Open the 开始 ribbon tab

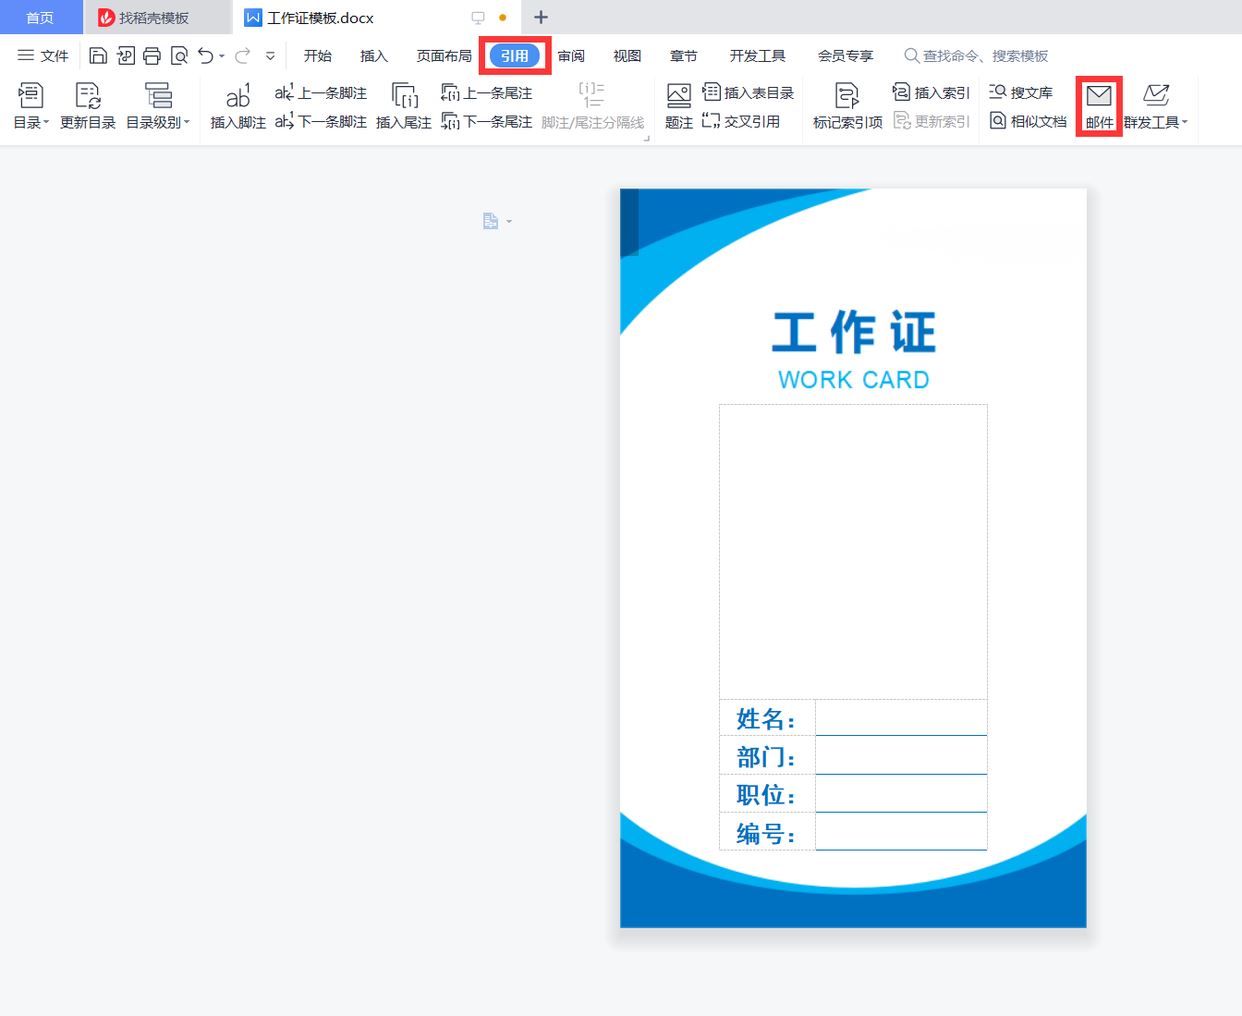pyautogui.click(x=318, y=56)
